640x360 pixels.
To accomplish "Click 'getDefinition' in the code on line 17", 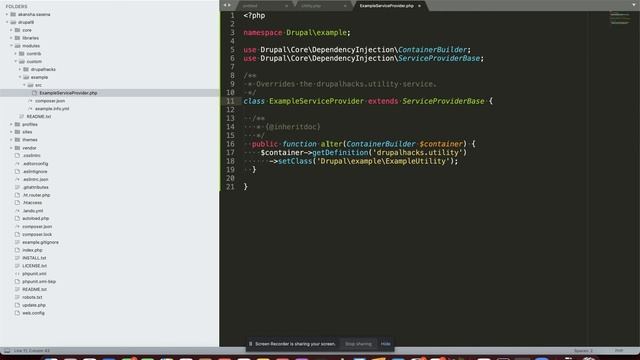I will [340, 153].
